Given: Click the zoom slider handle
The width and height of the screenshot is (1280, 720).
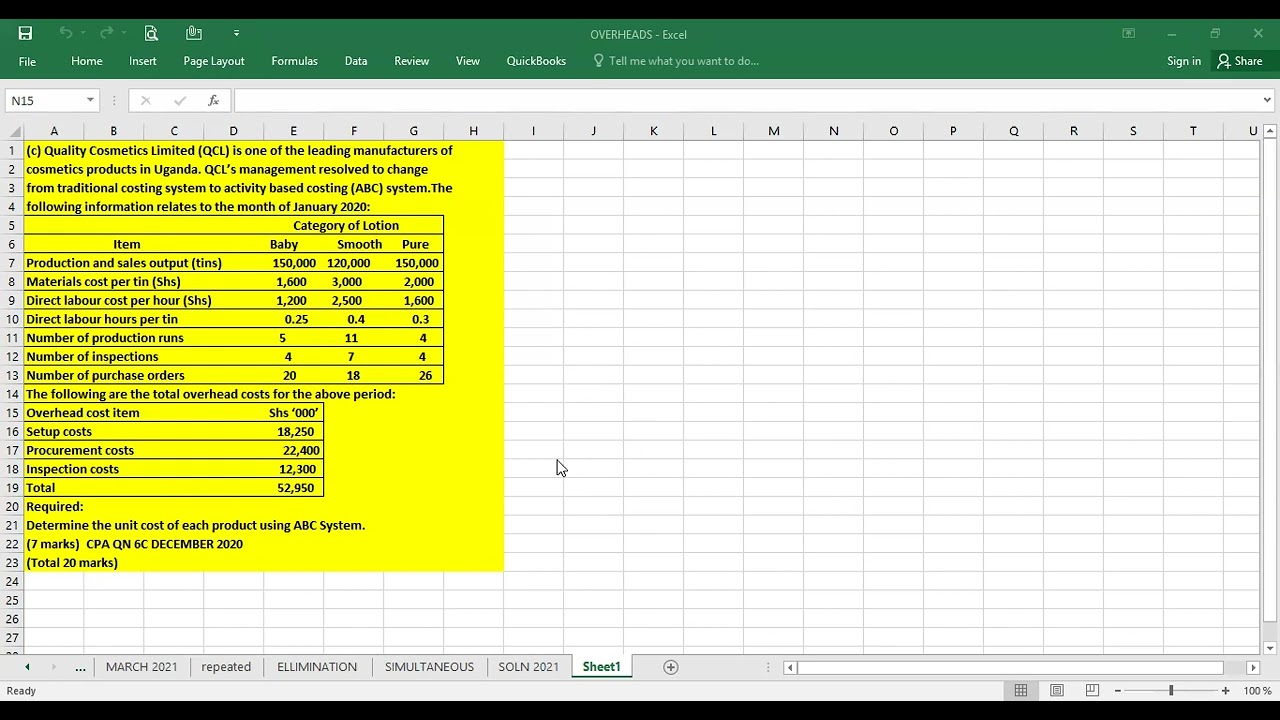Looking at the screenshot, I should pos(1171,690).
